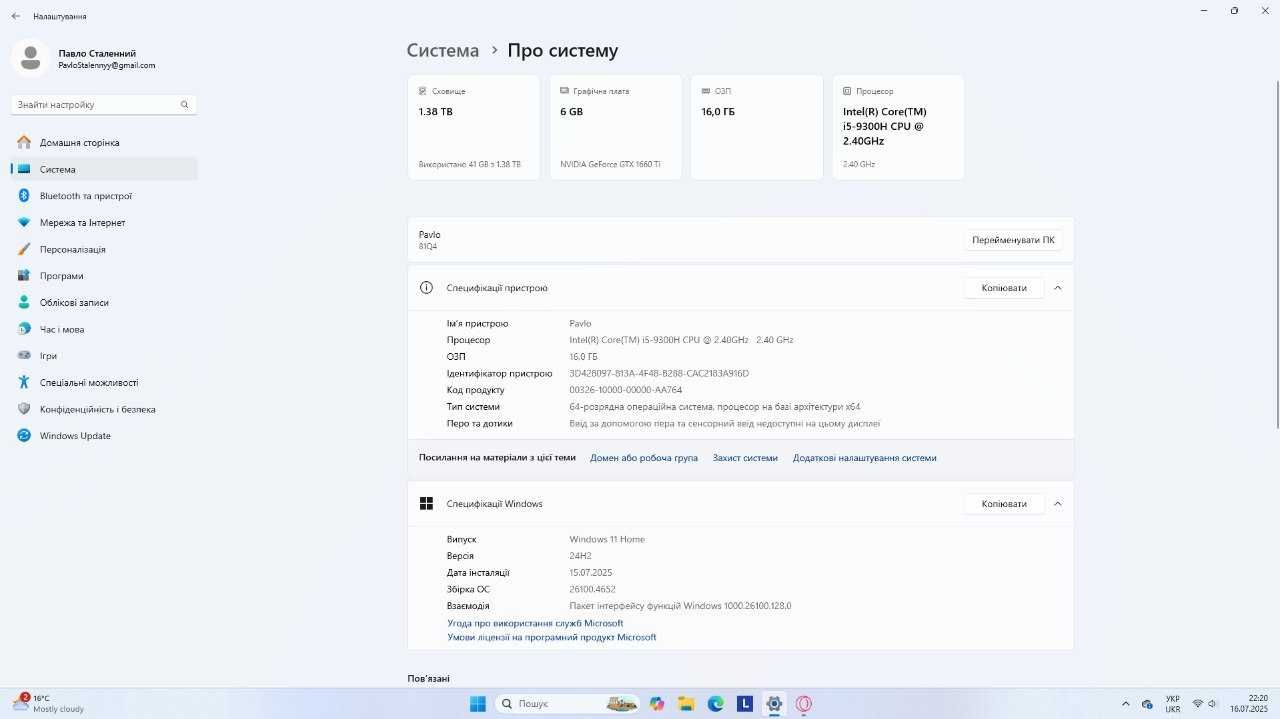The image size is (1280, 719).
Task: Open the Процесор info card
Action: tap(898, 127)
